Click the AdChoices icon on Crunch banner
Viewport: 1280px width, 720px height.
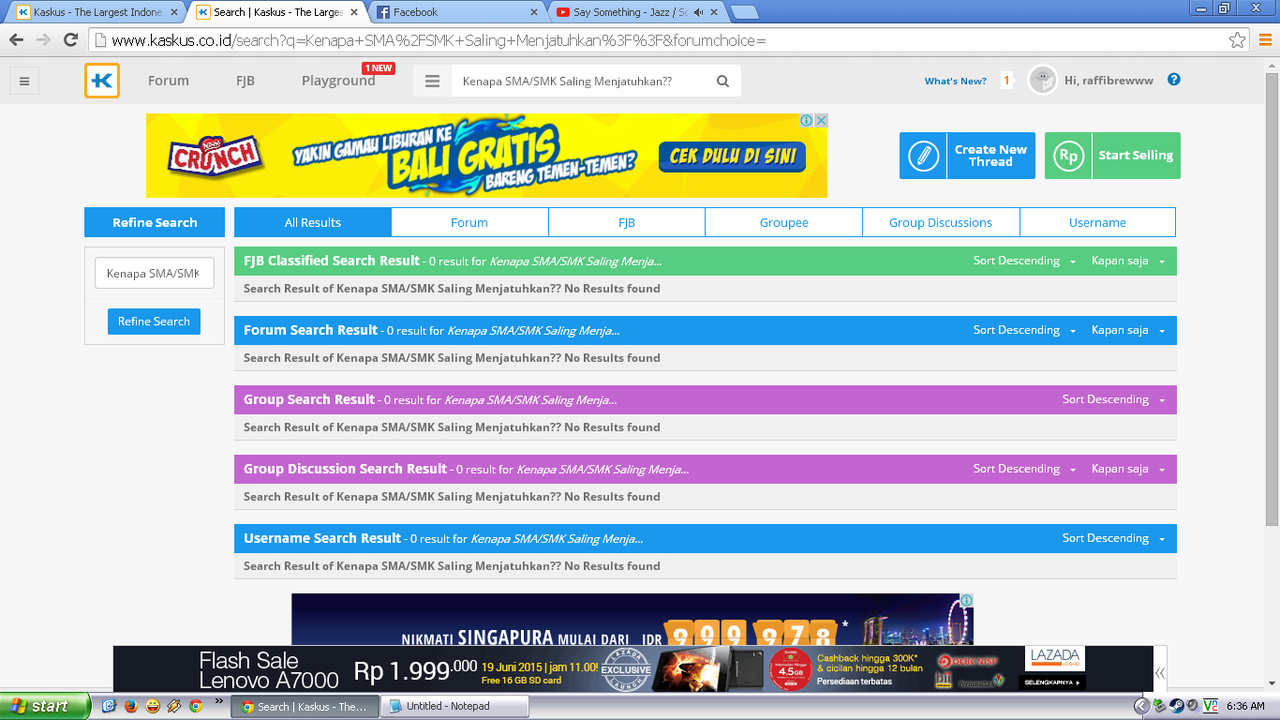[x=806, y=120]
